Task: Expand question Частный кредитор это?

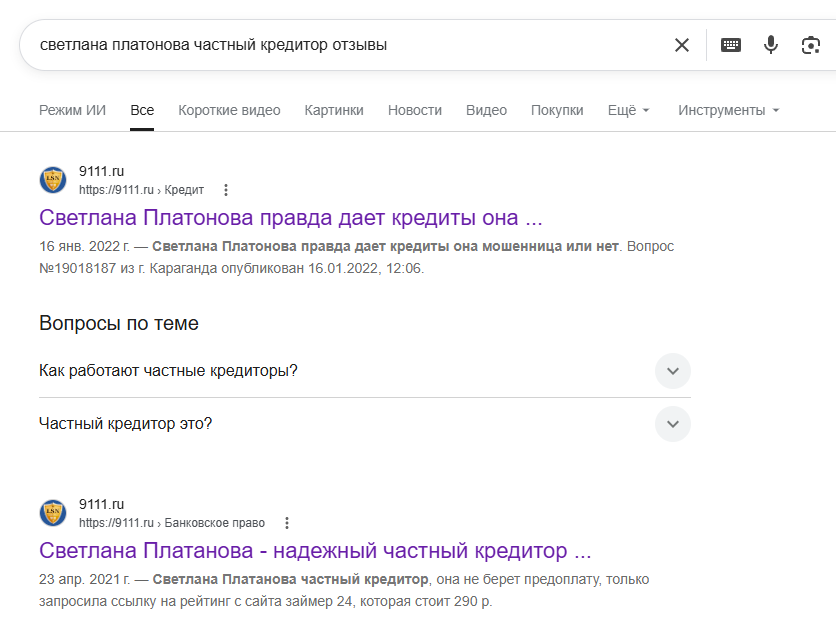Action: (x=365, y=424)
